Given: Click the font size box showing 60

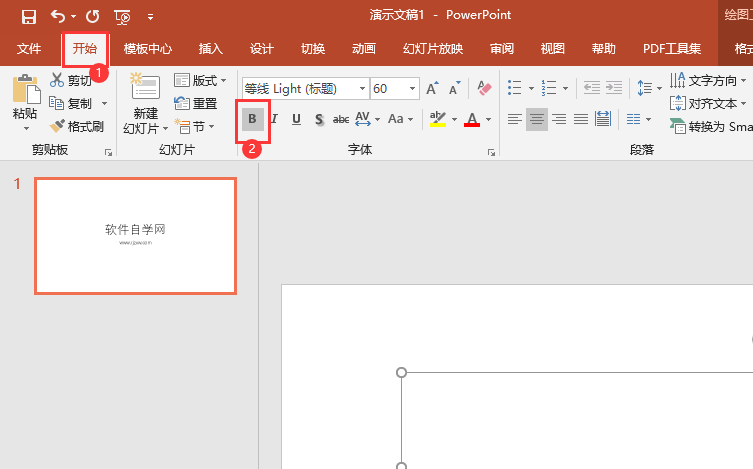Looking at the screenshot, I should coord(388,88).
